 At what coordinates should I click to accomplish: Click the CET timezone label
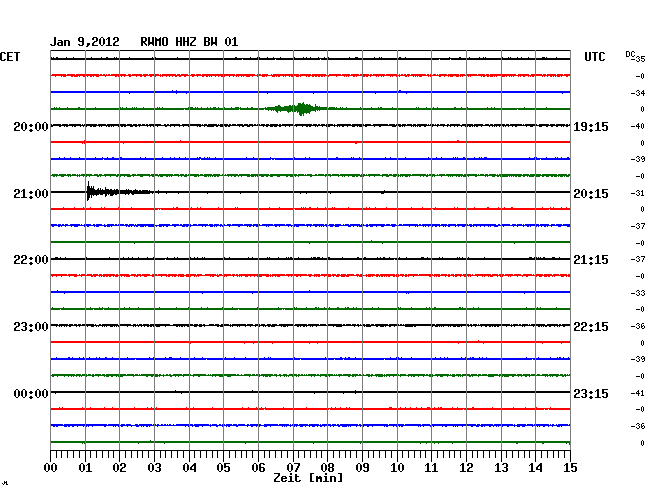[x=10, y=57]
